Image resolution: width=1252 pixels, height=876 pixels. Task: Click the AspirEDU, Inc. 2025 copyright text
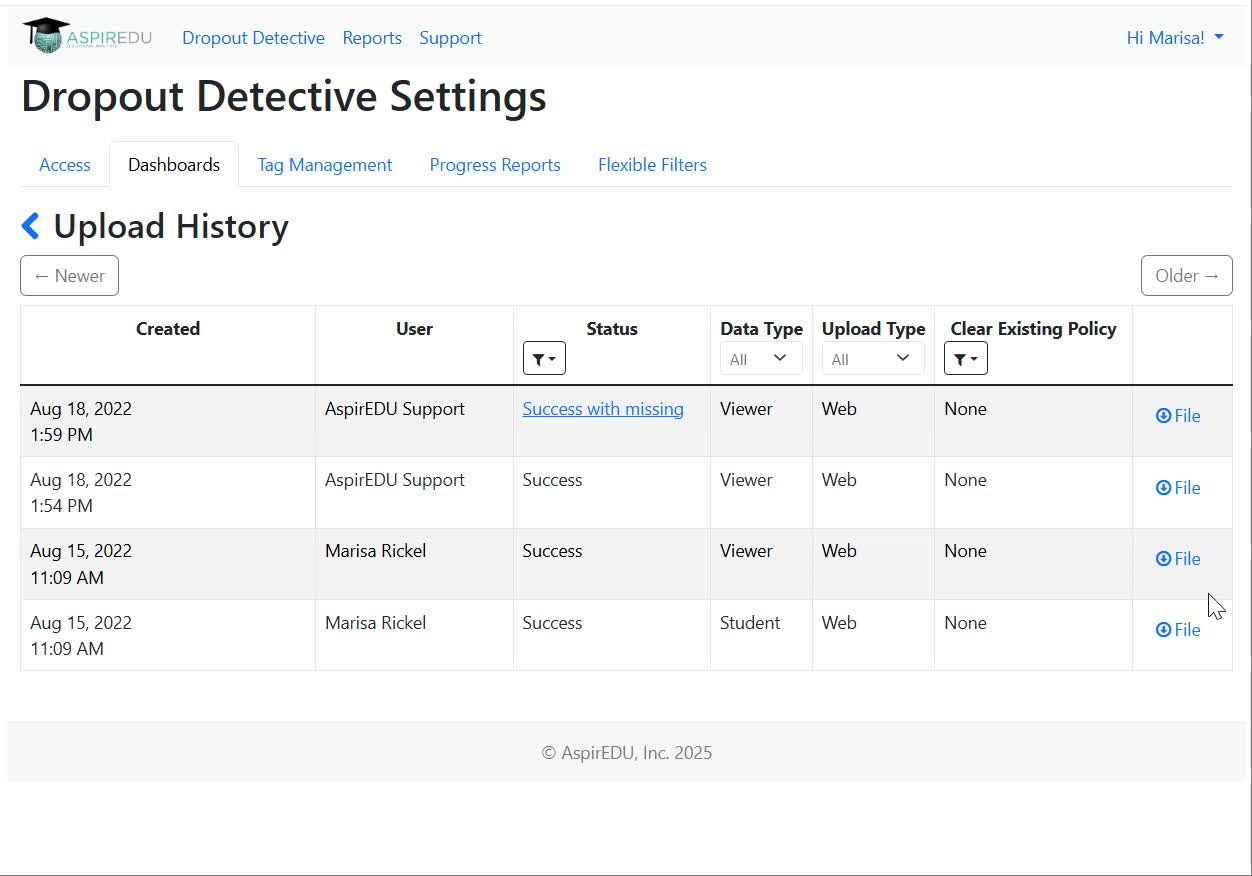click(x=627, y=753)
